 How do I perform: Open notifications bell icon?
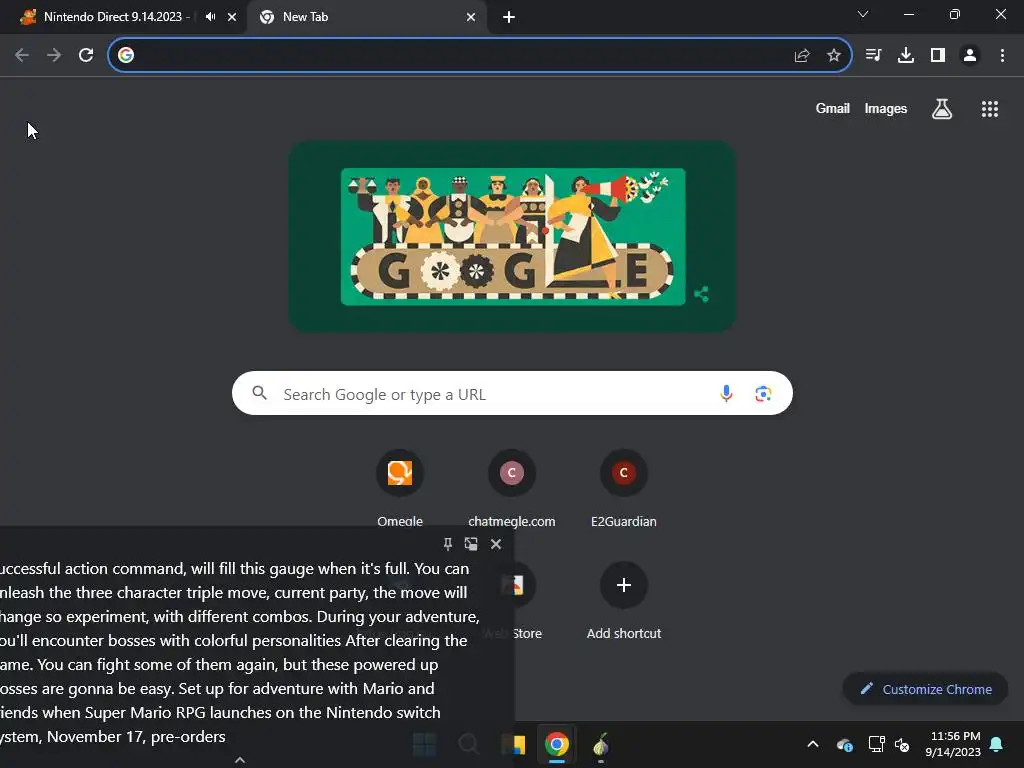coord(997,744)
